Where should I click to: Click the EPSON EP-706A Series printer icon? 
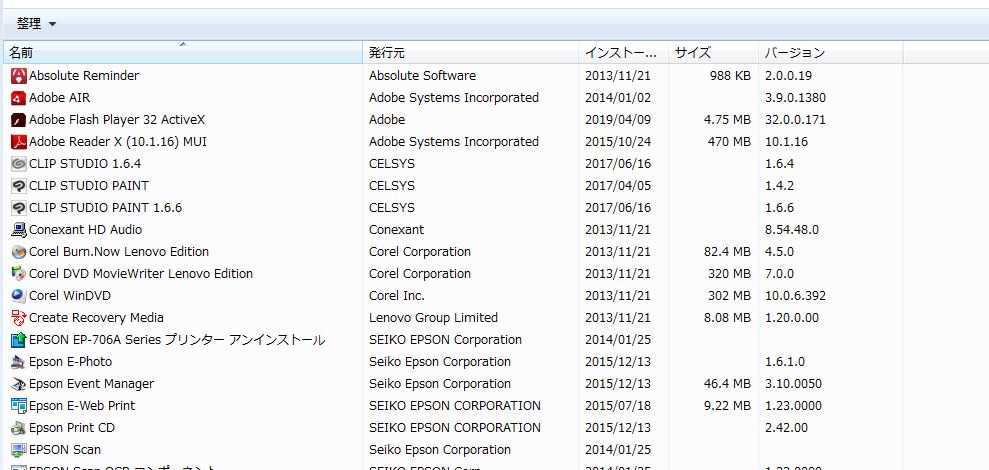[19, 340]
